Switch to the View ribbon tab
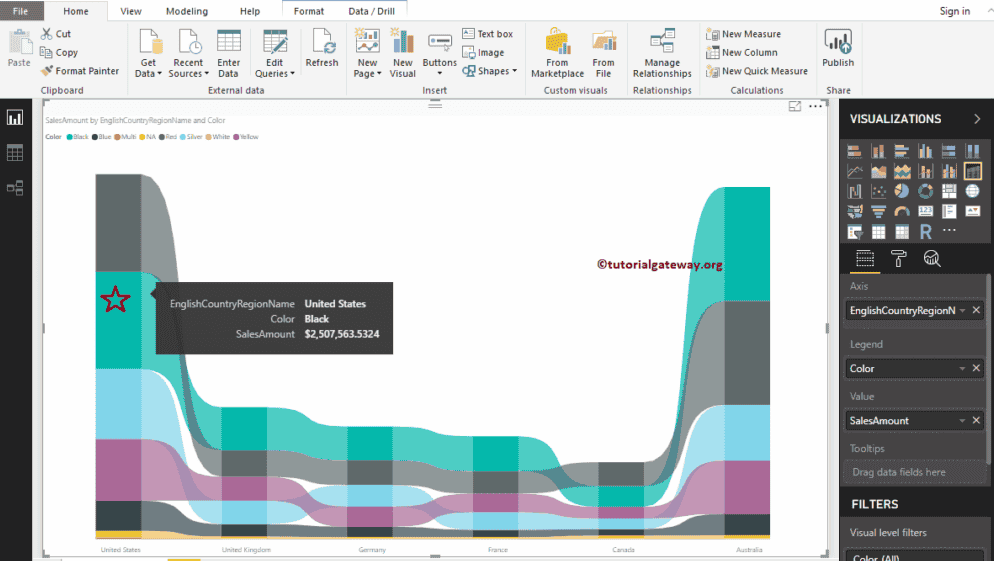 pos(131,11)
